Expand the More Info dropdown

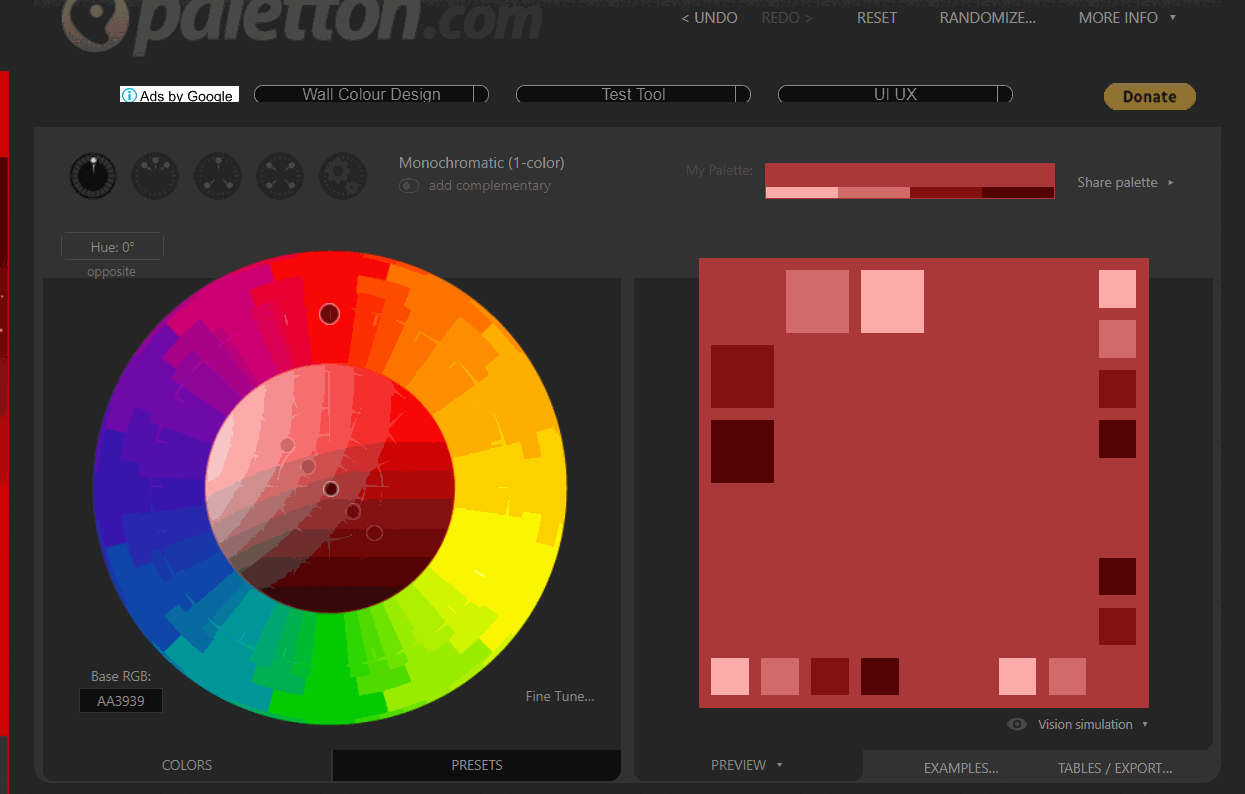tap(1126, 18)
